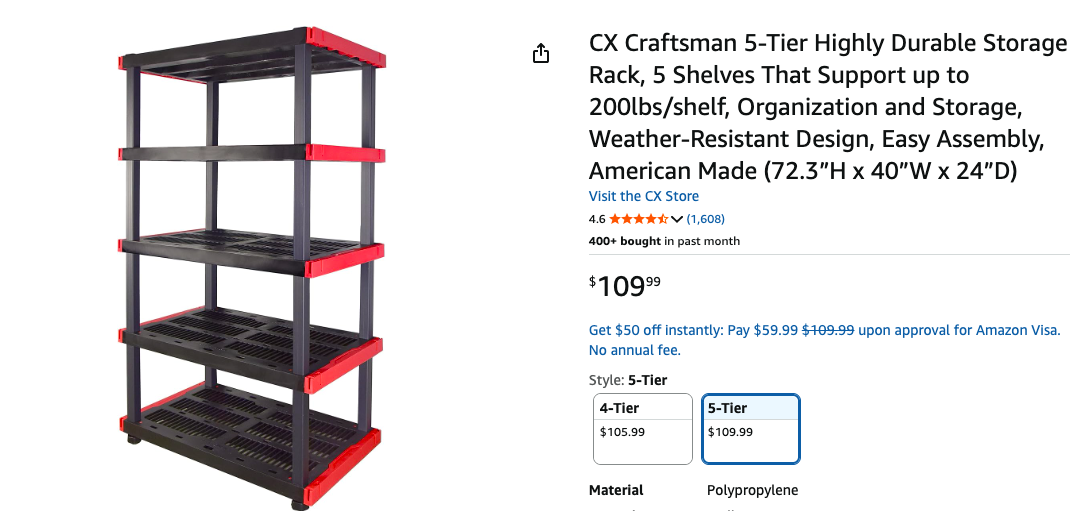Click the 4.6 rating number

pos(597,219)
